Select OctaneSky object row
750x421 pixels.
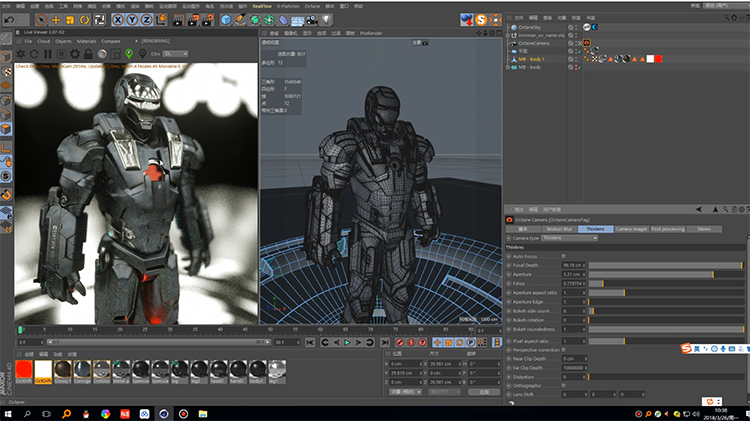529,27
